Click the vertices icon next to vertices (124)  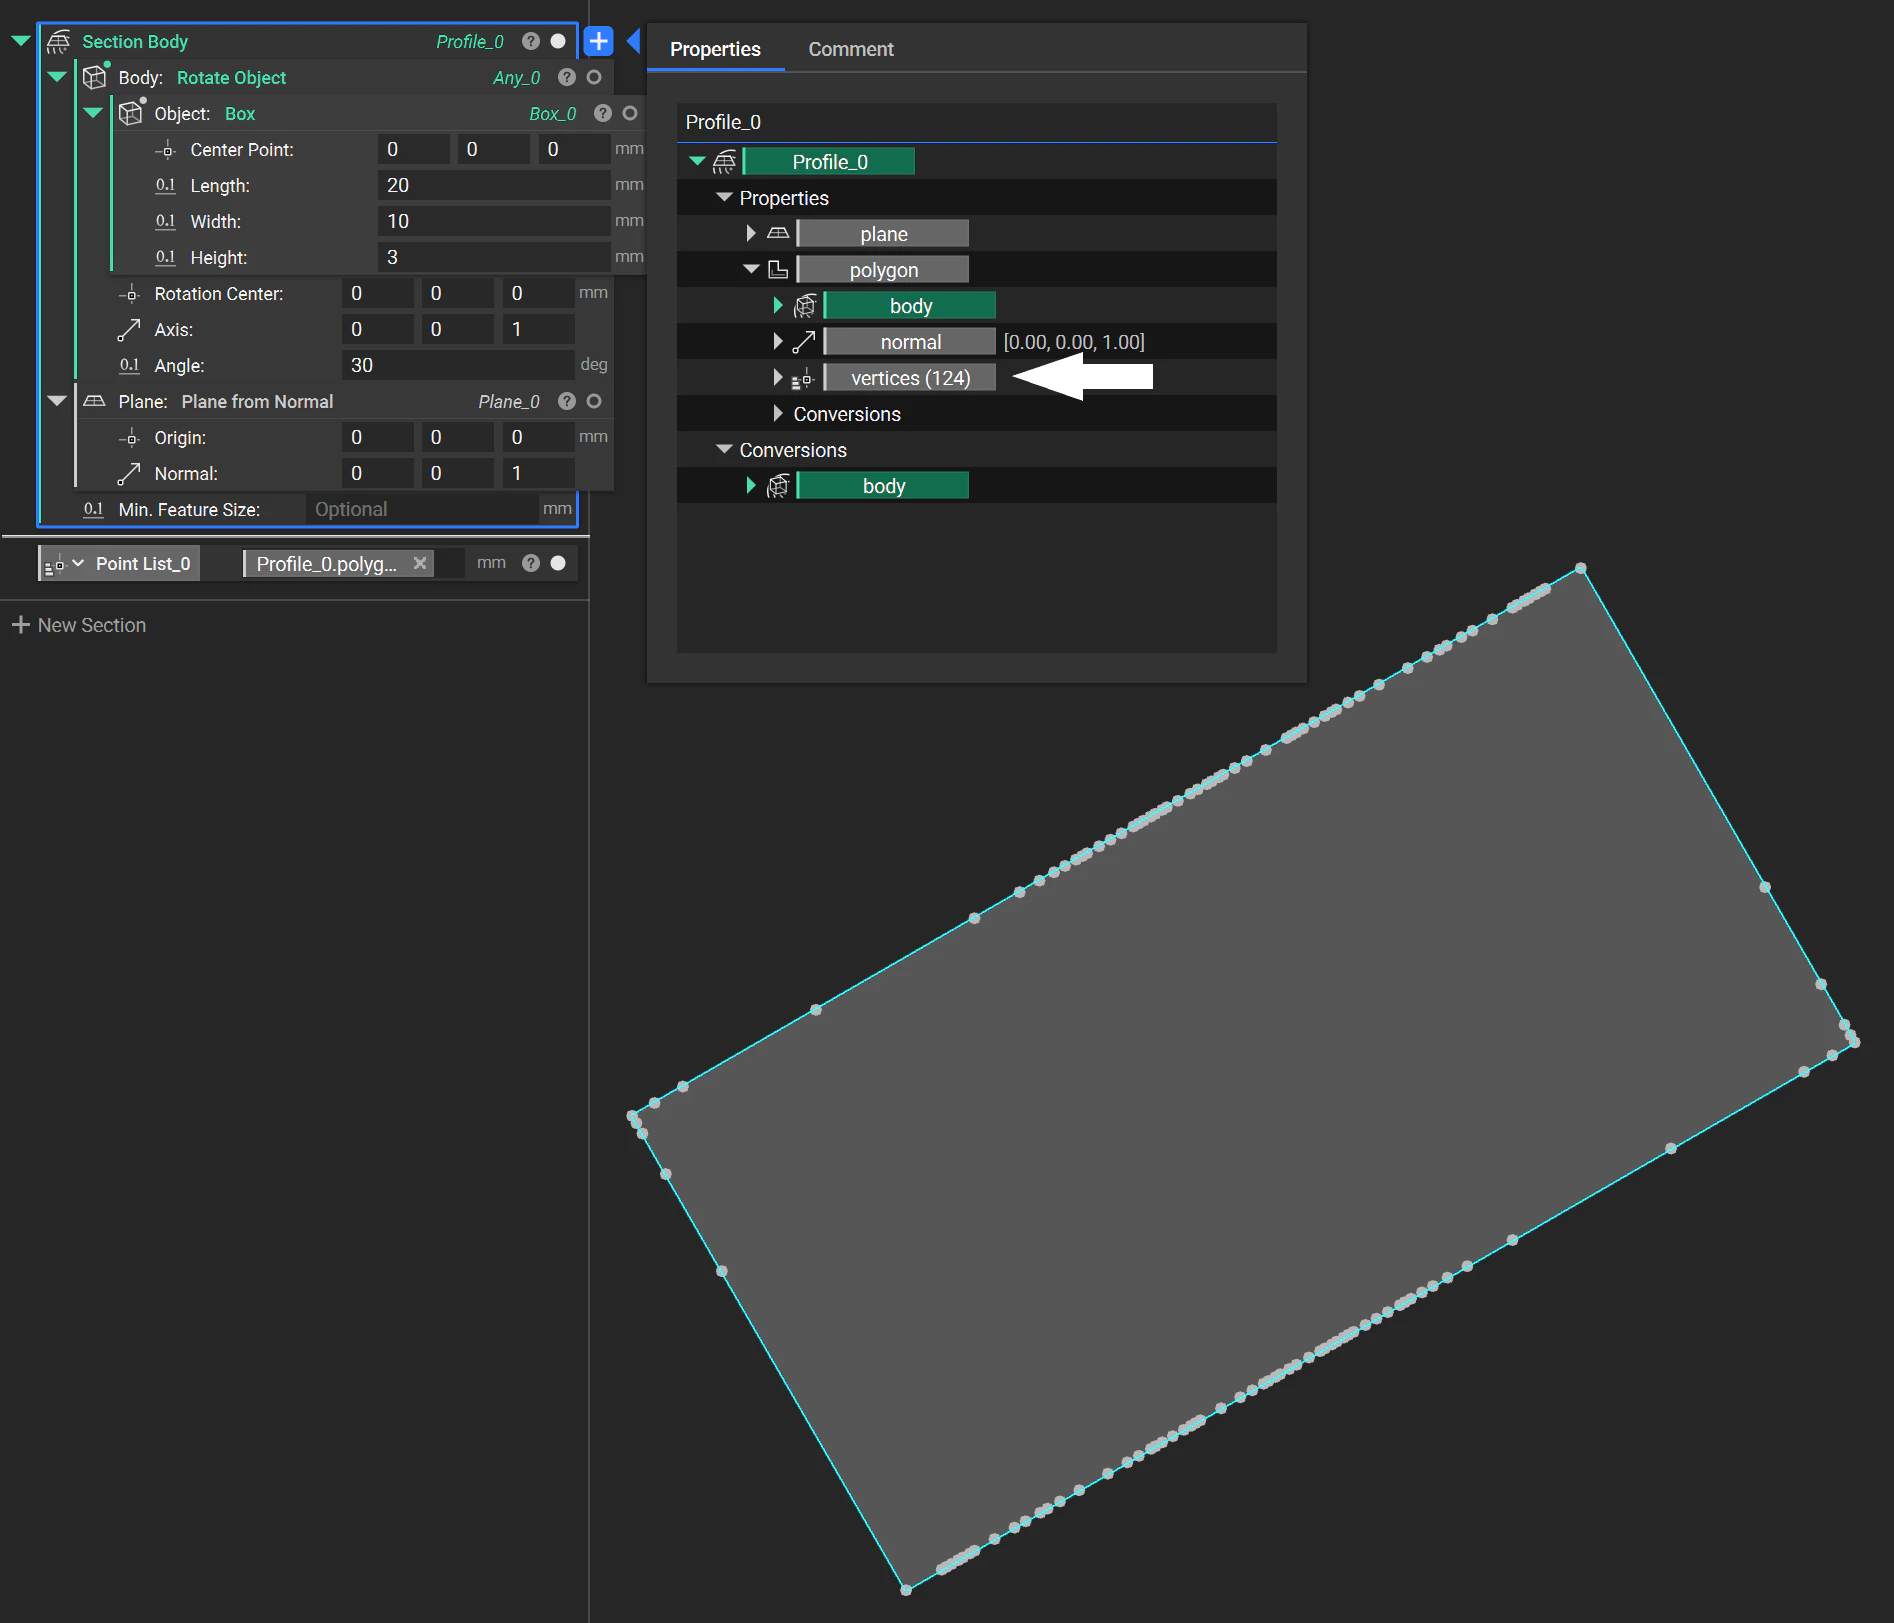[x=800, y=378]
